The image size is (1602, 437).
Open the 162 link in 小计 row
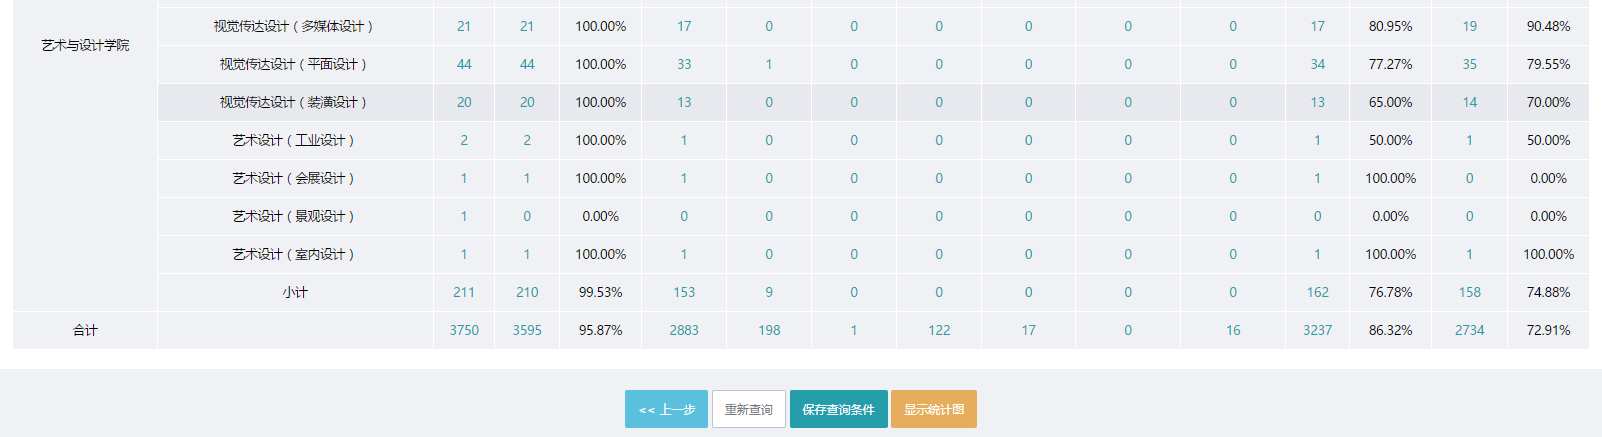tap(1317, 292)
